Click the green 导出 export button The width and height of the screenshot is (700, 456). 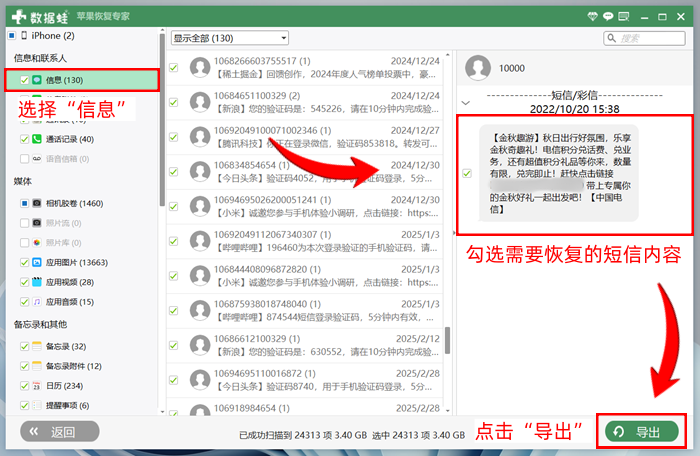642,431
